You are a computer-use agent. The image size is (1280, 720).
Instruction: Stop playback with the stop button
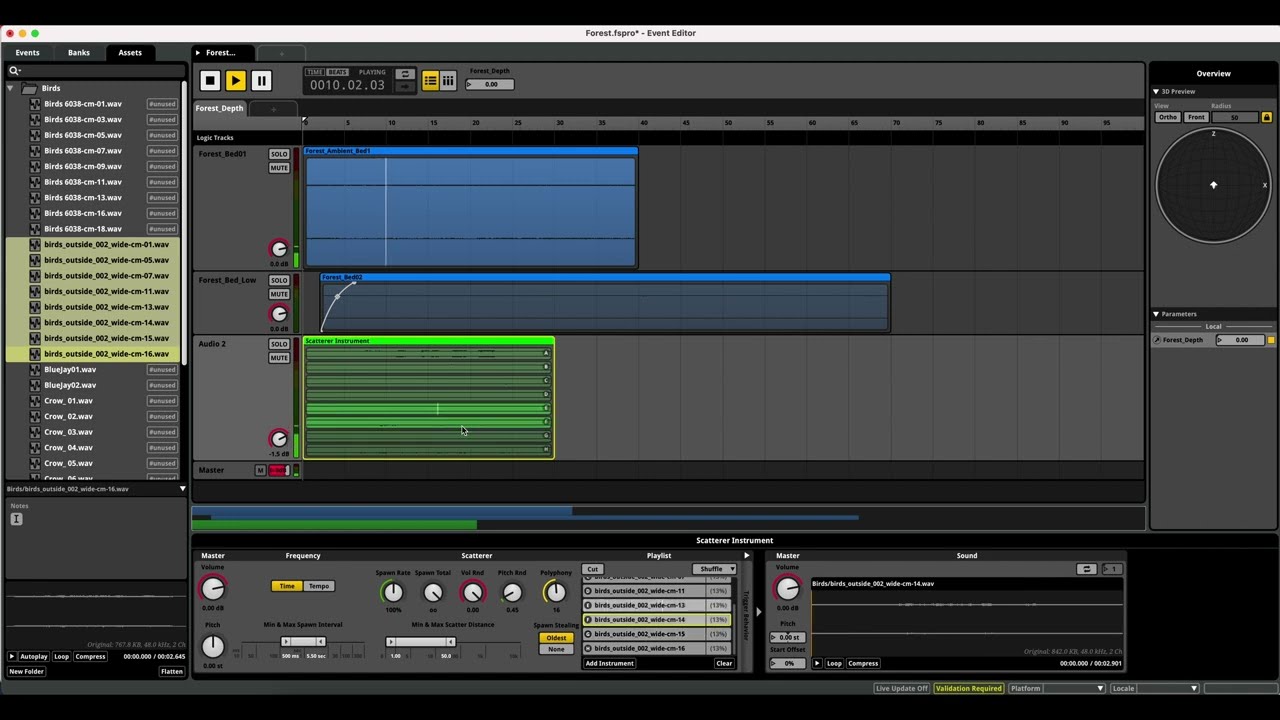tap(210, 81)
